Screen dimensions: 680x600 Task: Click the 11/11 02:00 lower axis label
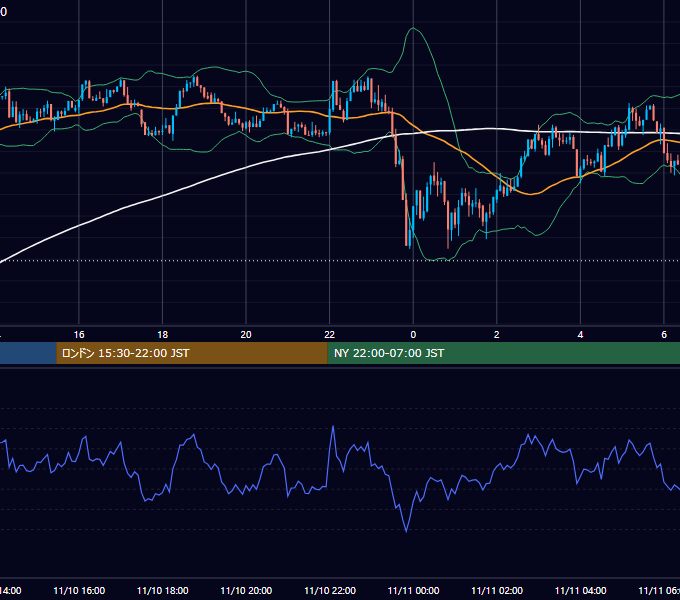(x=497, y=590)
